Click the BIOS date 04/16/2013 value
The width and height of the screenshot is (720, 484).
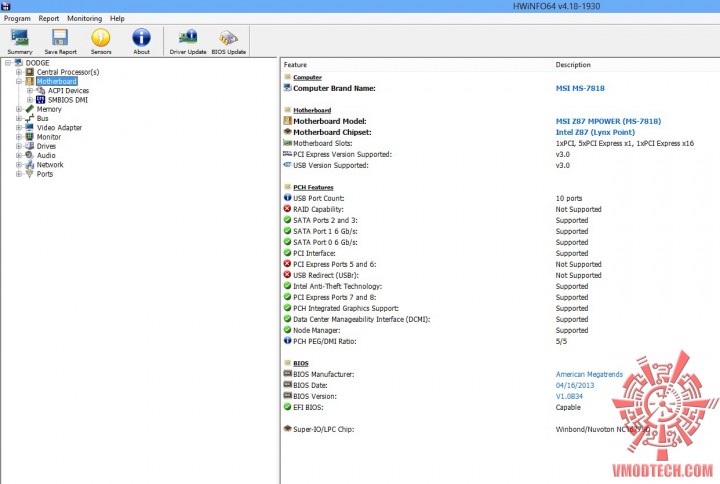coord(574,385)
